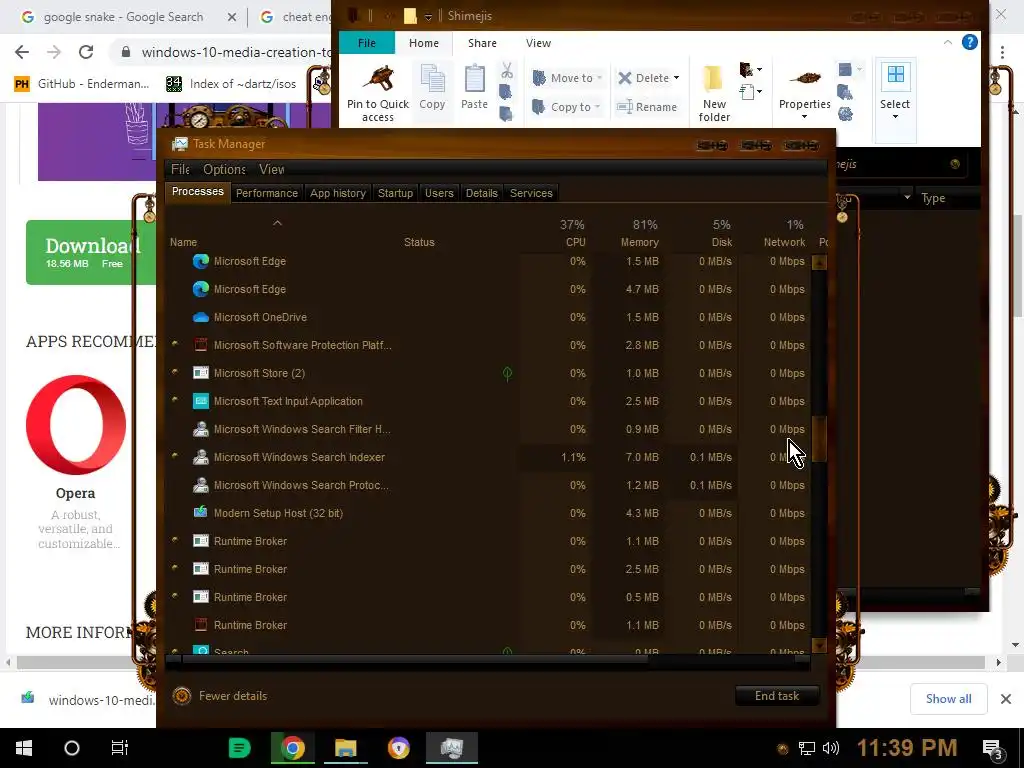This screenshot has height=768, width=1024.
Task: Open Index of ~dartz/isos bookmark
Action: coord(231,84)
